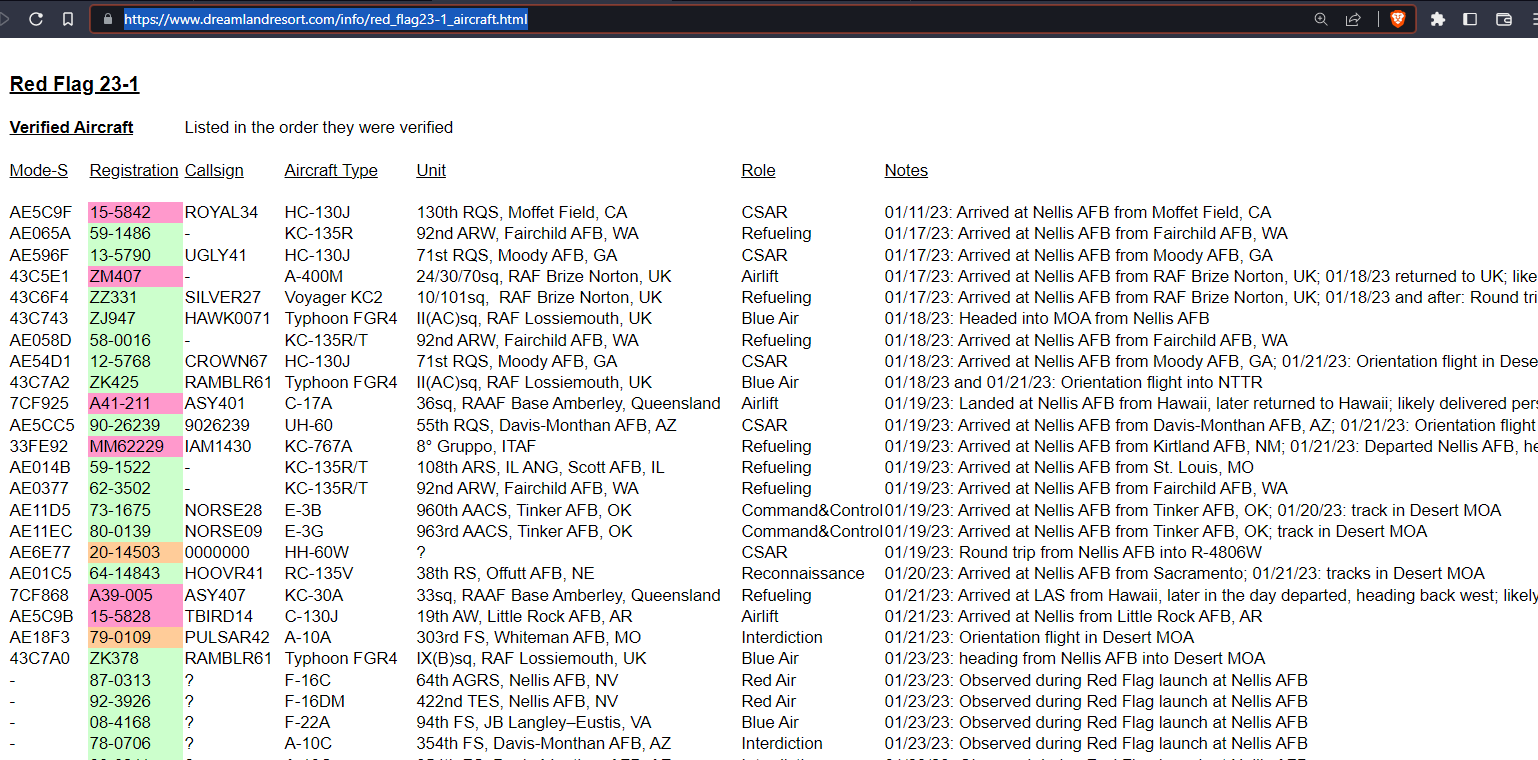This screenshot has width=1538, height=760.
Task: Click callsign HOOVR41
Action: pos(224,573)
